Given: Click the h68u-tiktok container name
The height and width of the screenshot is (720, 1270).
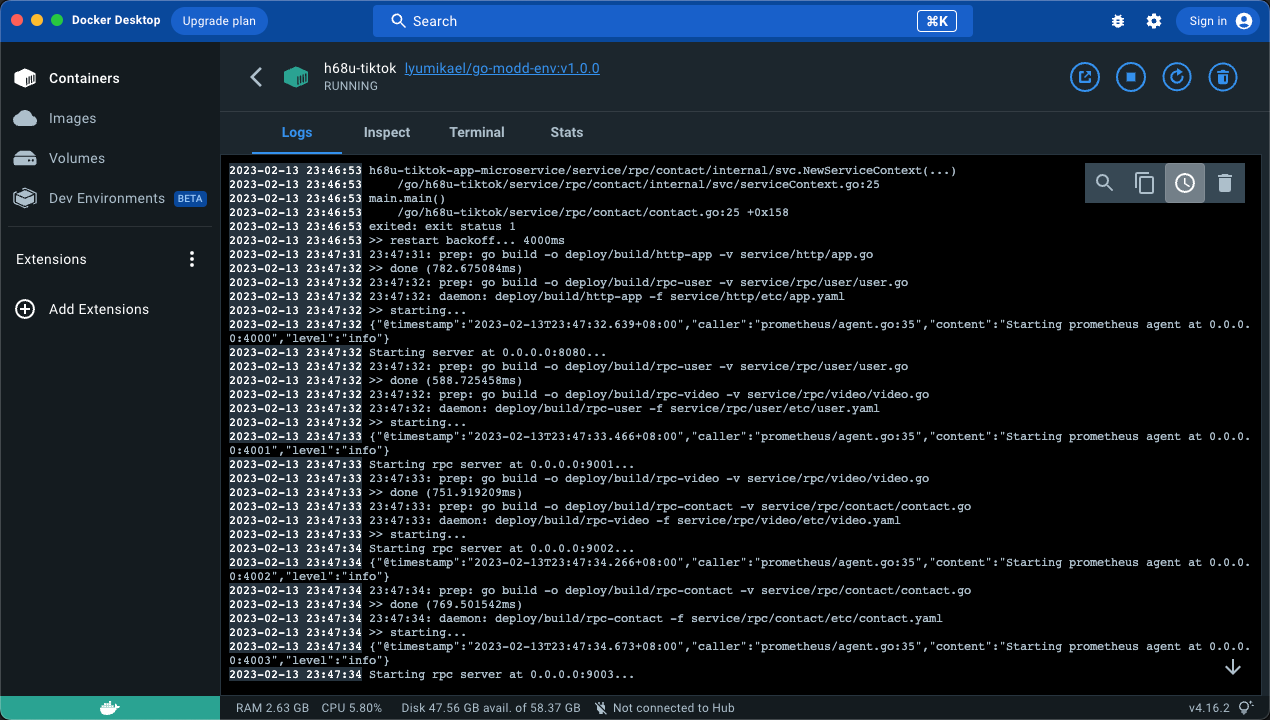Looking at the screenshot, I should pyautogui.click(x=360, y=69).
